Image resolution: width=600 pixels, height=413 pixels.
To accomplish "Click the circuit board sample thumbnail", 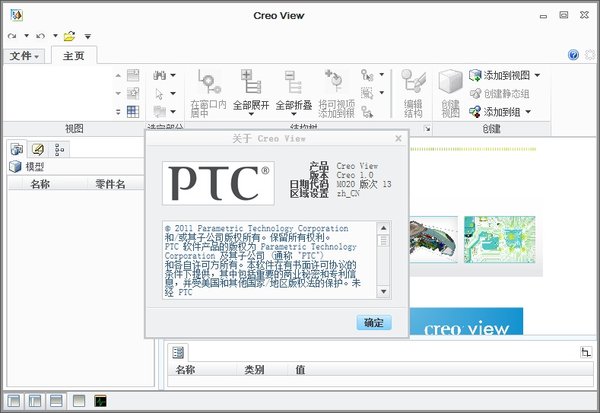I will coord(499,240).
